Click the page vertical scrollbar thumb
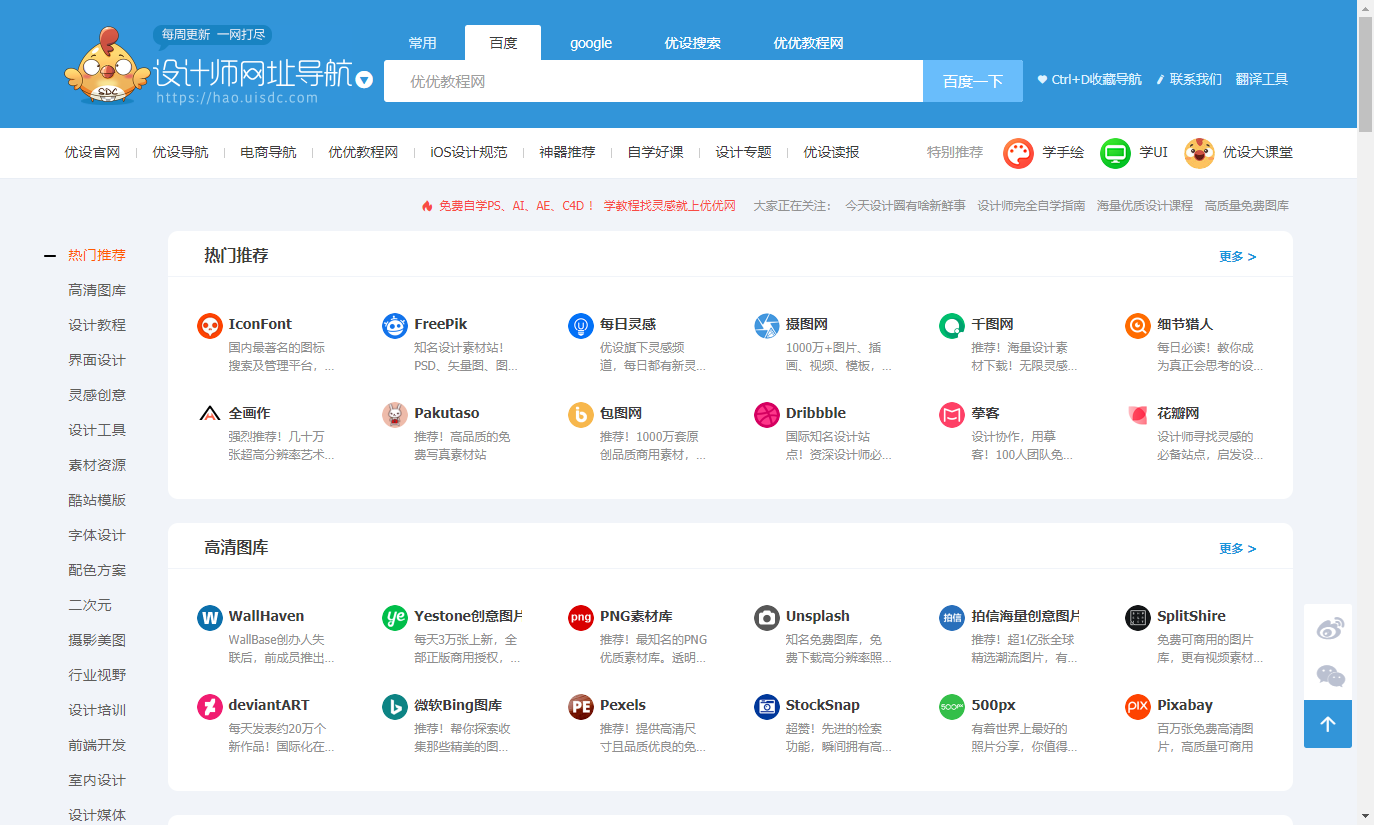The image size is (1374, 825). pos(1365,74)
